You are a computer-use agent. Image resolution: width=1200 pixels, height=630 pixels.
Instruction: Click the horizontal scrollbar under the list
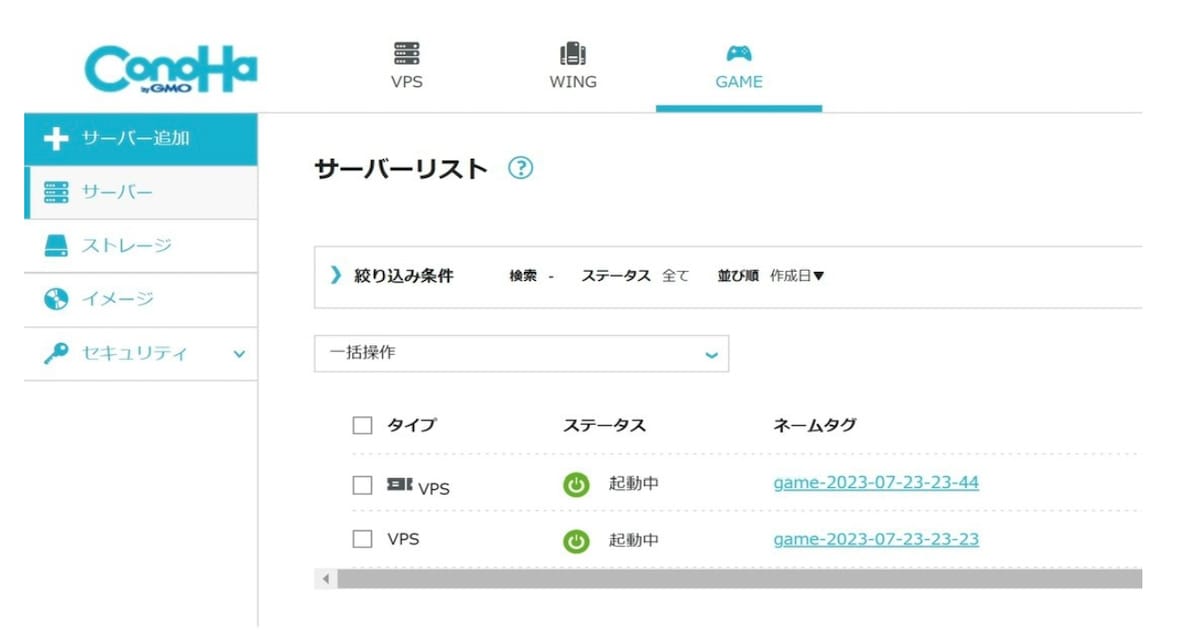(739, 579)
